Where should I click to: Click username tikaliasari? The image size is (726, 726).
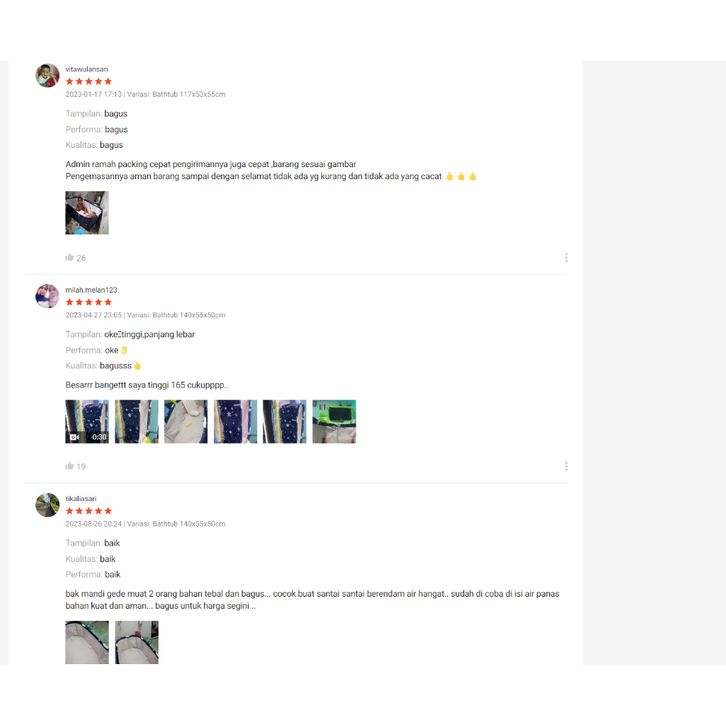click(x=81, y=499)
